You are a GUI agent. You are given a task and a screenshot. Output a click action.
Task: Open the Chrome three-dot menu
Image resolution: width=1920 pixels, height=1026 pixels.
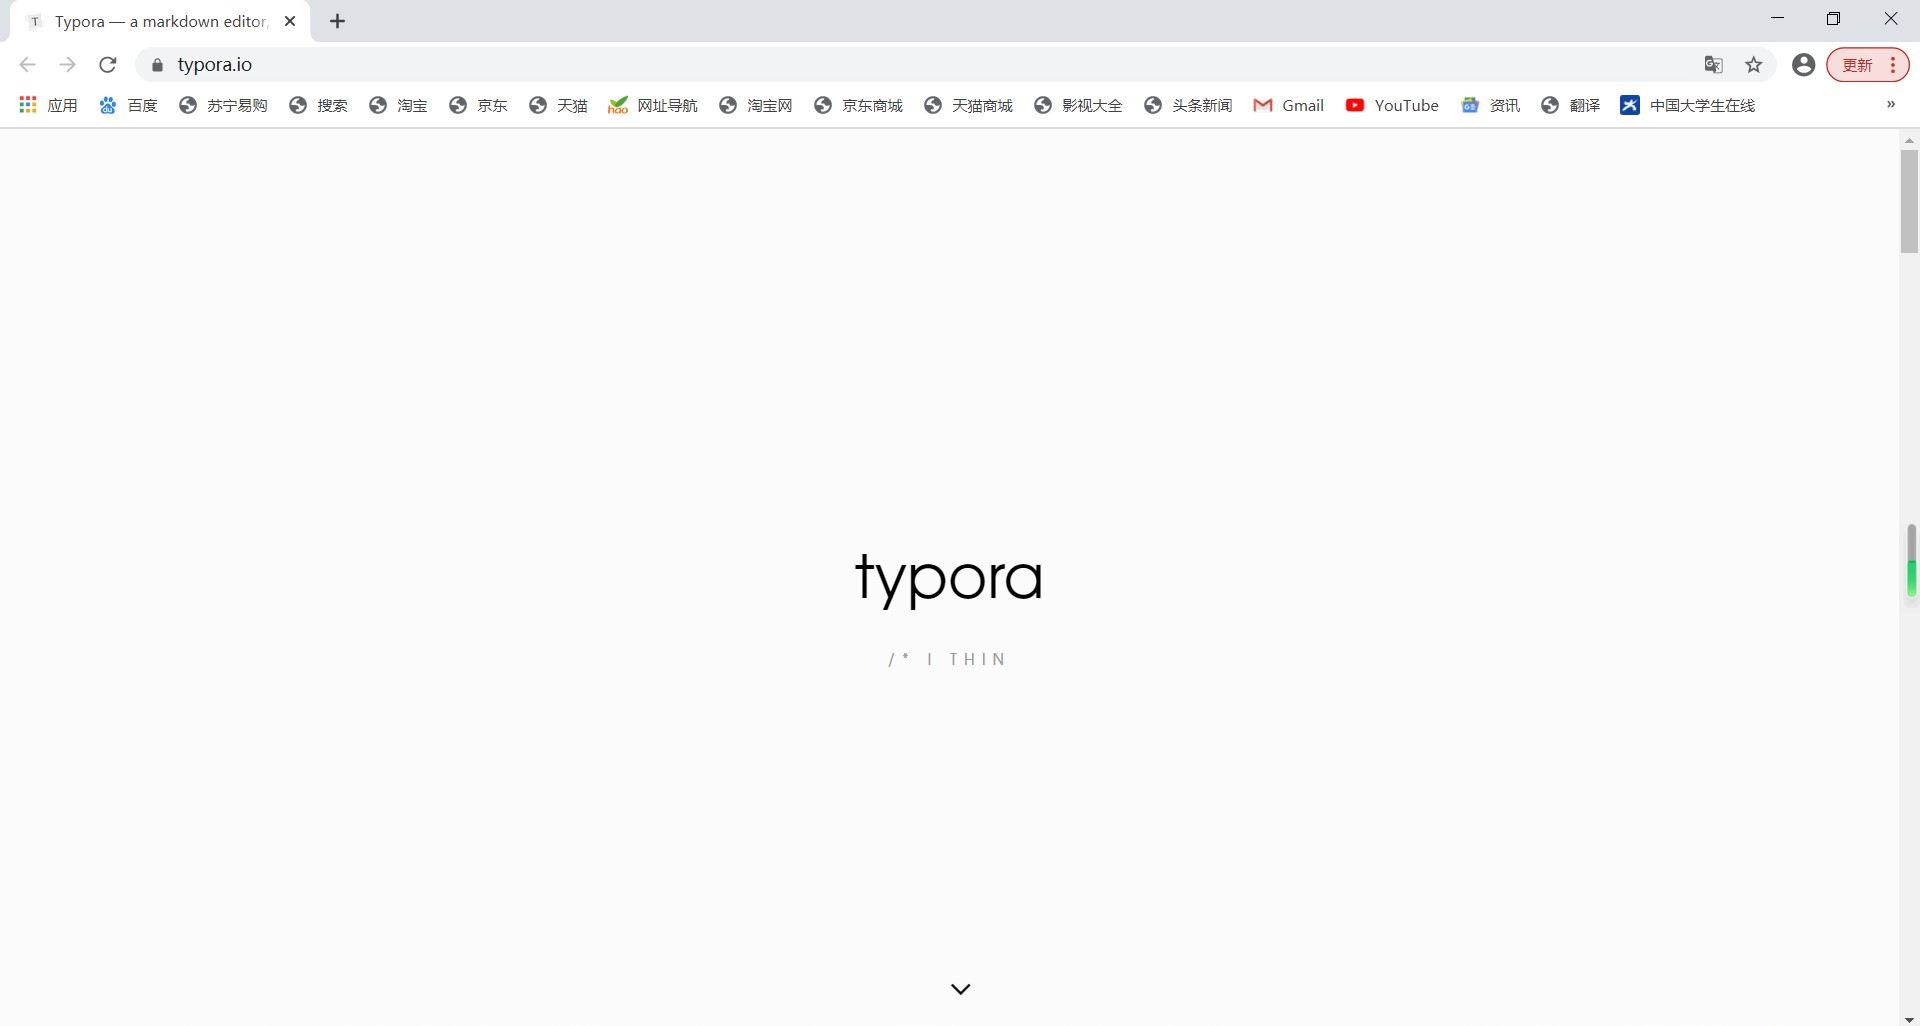pyautogui.click(x=1893, y=64)
